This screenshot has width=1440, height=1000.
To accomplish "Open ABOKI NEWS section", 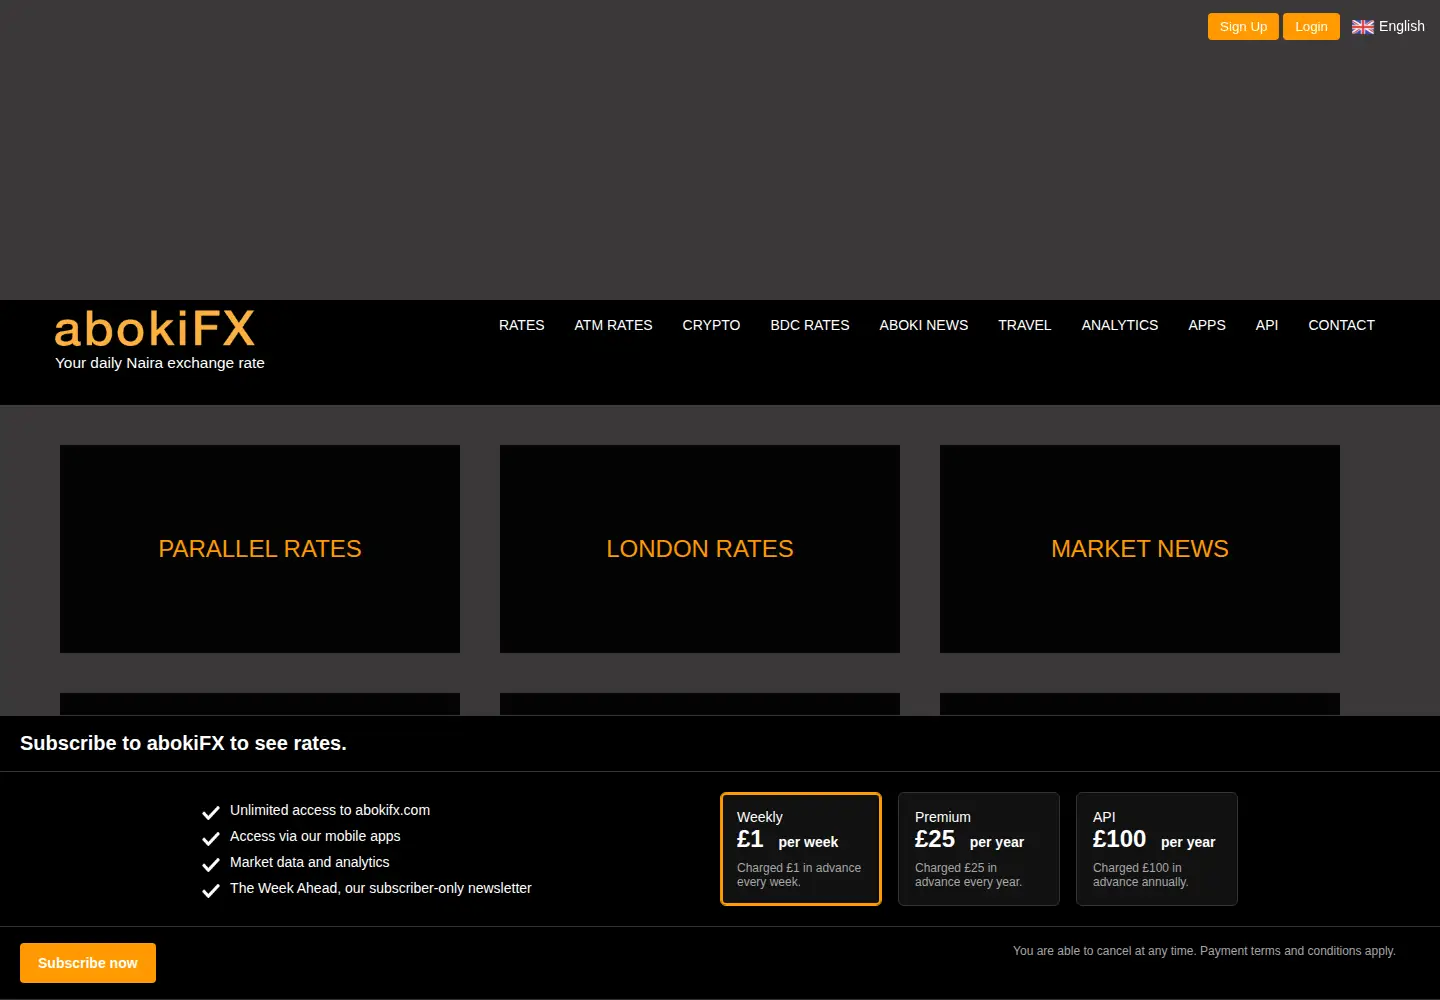I will click(924, 325).
